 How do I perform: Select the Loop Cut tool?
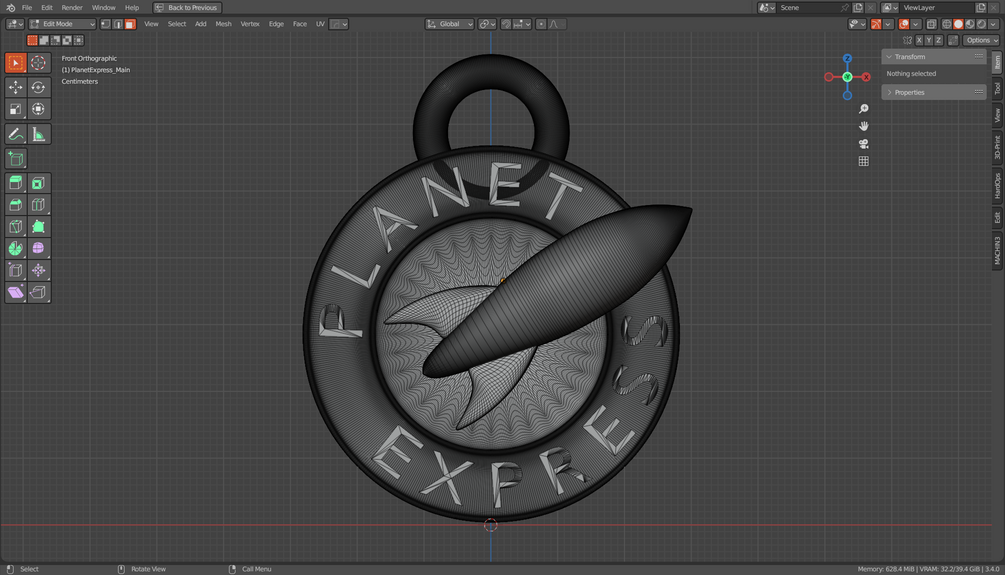pyautogui.click(x=38, y=205)
